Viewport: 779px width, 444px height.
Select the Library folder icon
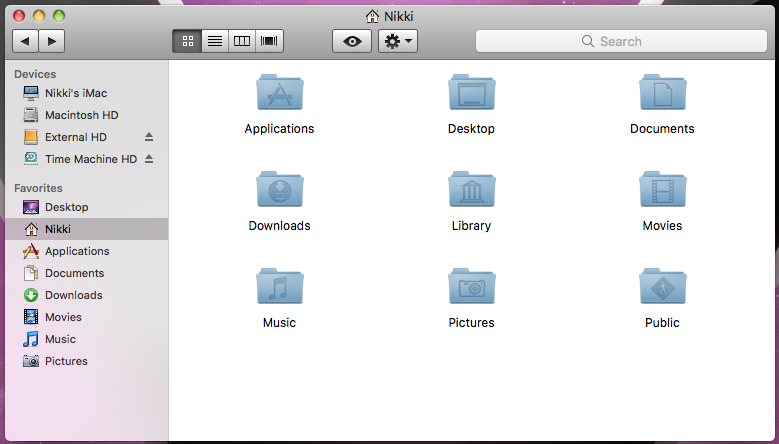[471, 189]
